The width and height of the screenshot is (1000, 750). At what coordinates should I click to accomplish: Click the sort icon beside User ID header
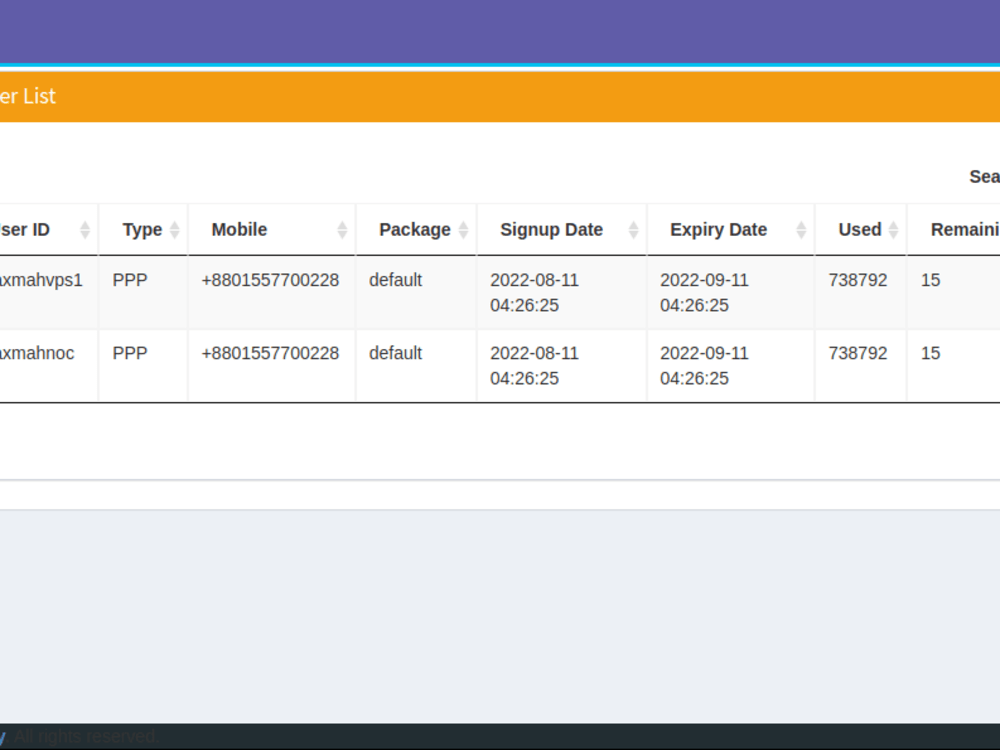[85, 229]
